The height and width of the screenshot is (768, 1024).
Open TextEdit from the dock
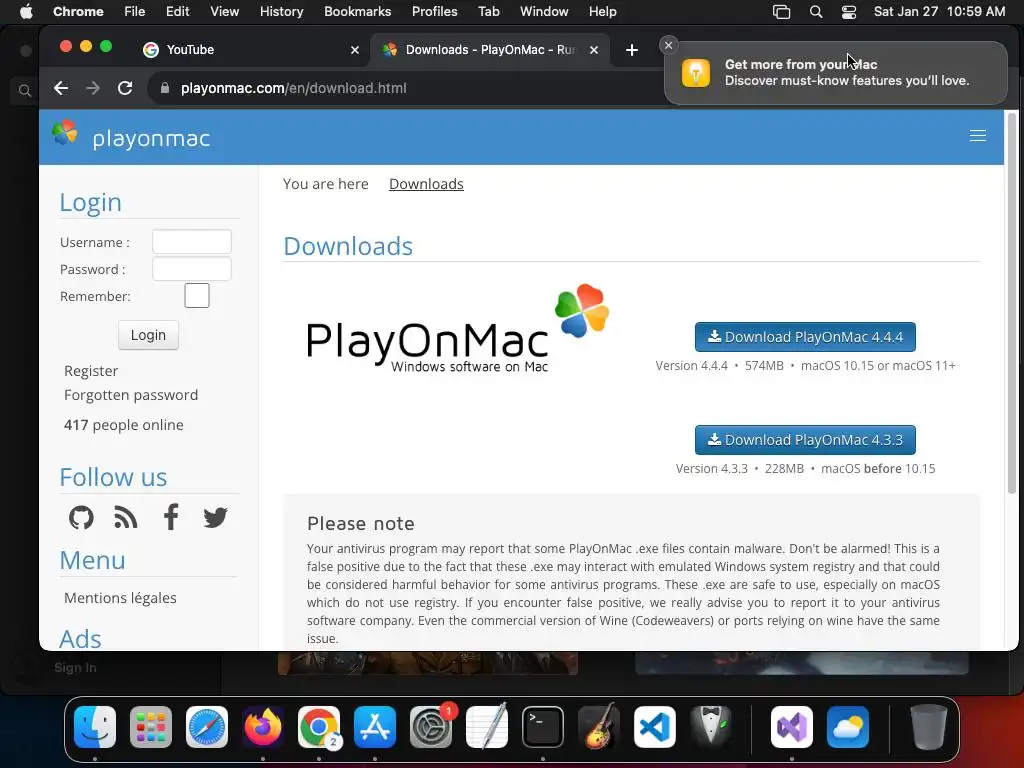click(487, 727)
